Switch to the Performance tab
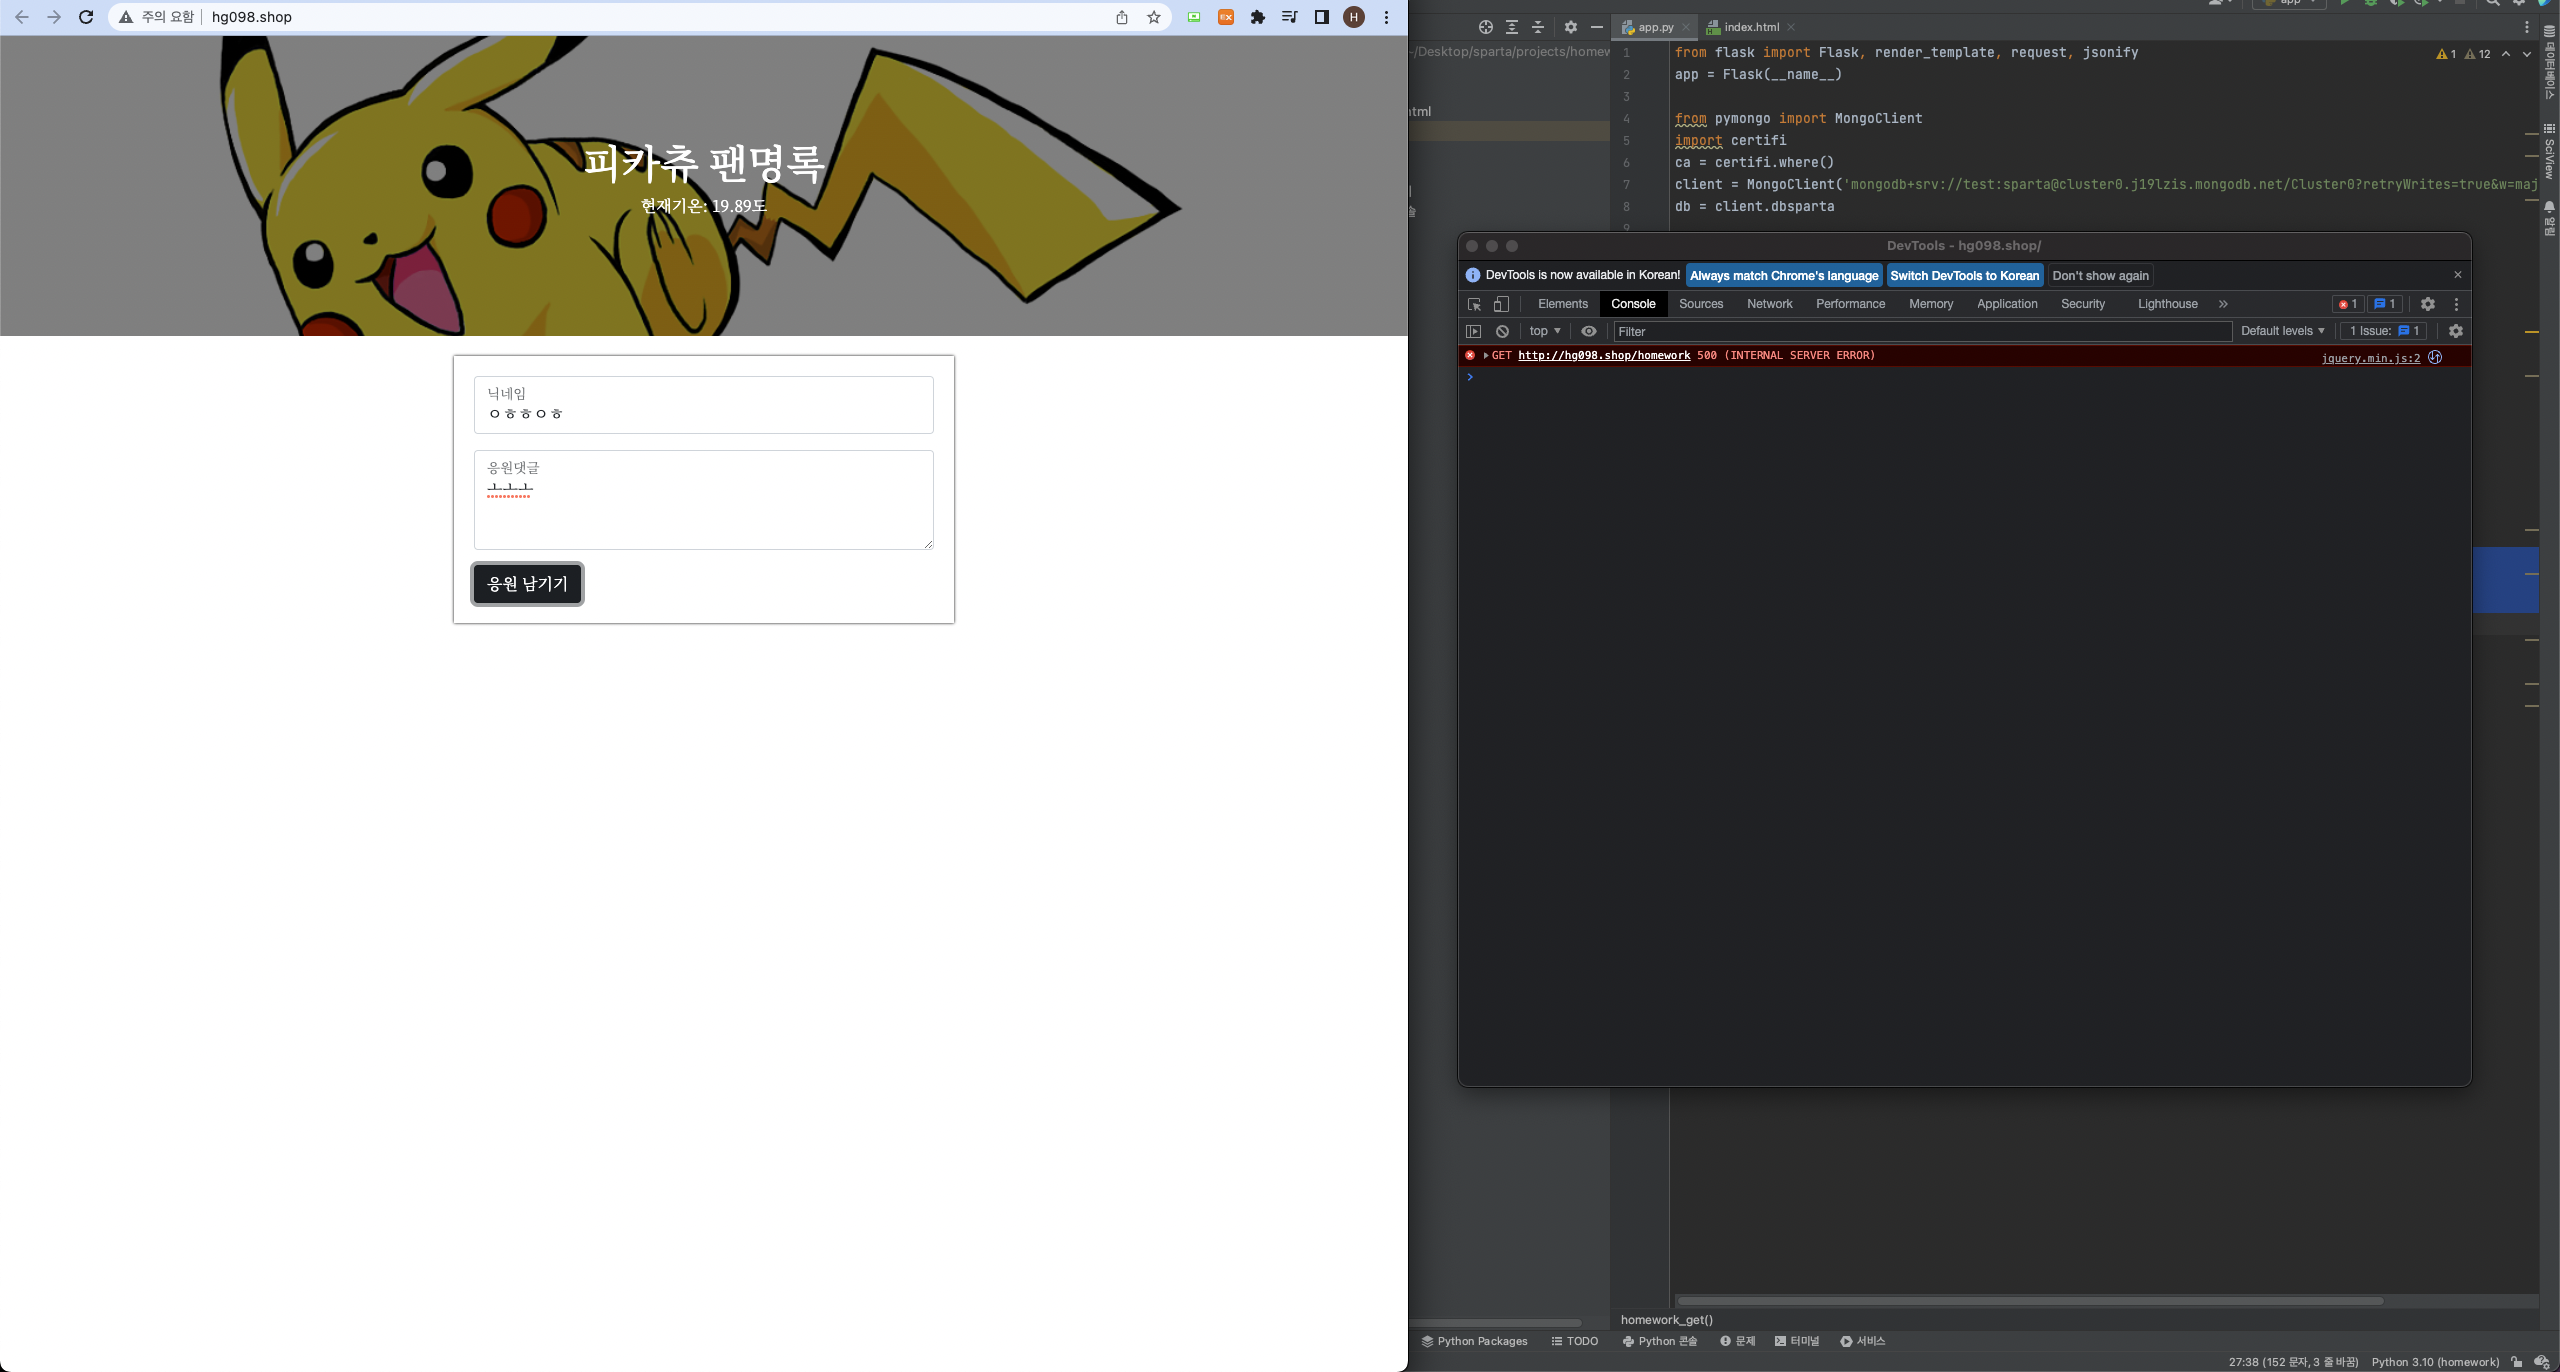The height and width of the screenshot is (1372, 2560). point(1851,304)
